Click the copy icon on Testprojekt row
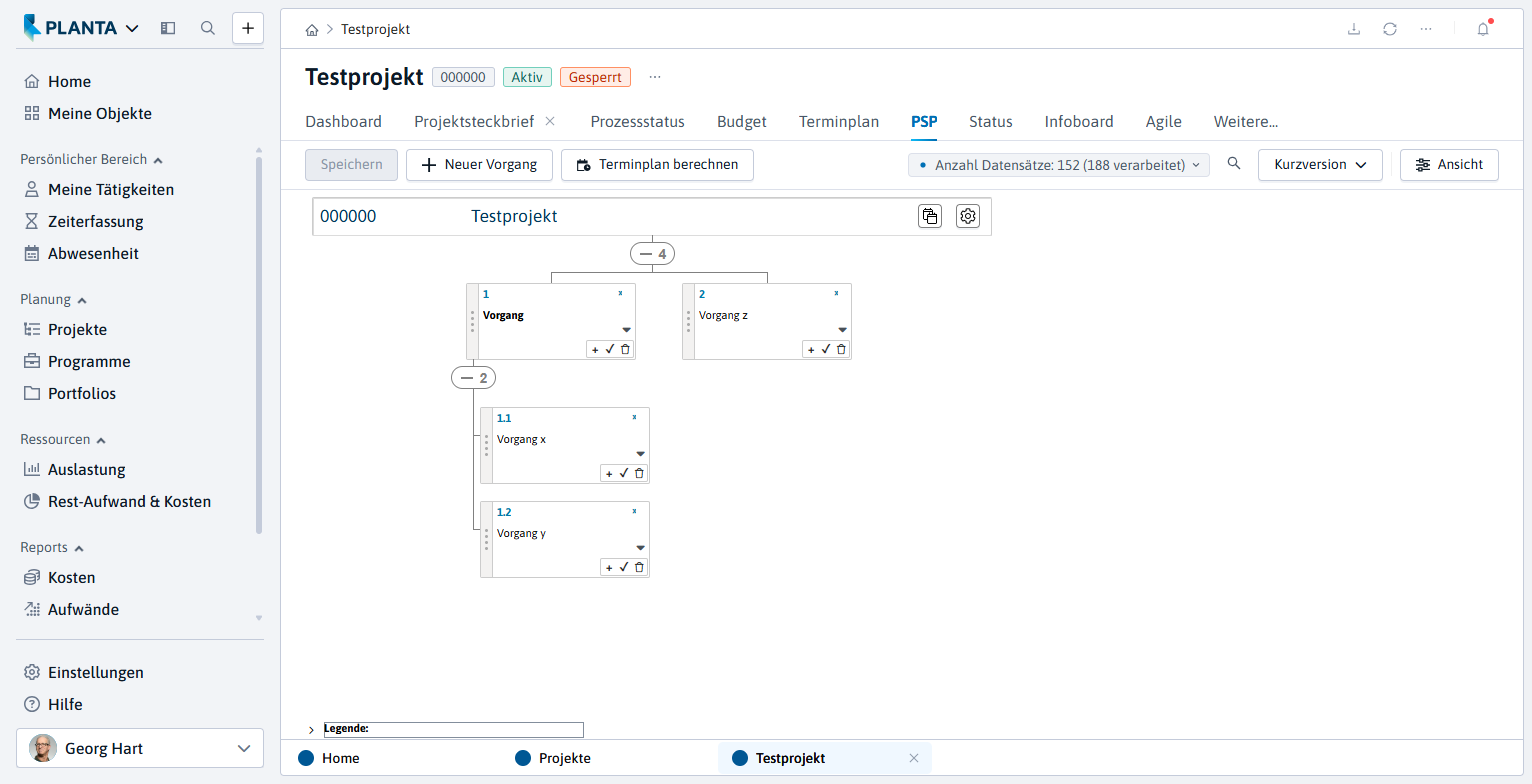 point(930,216)
